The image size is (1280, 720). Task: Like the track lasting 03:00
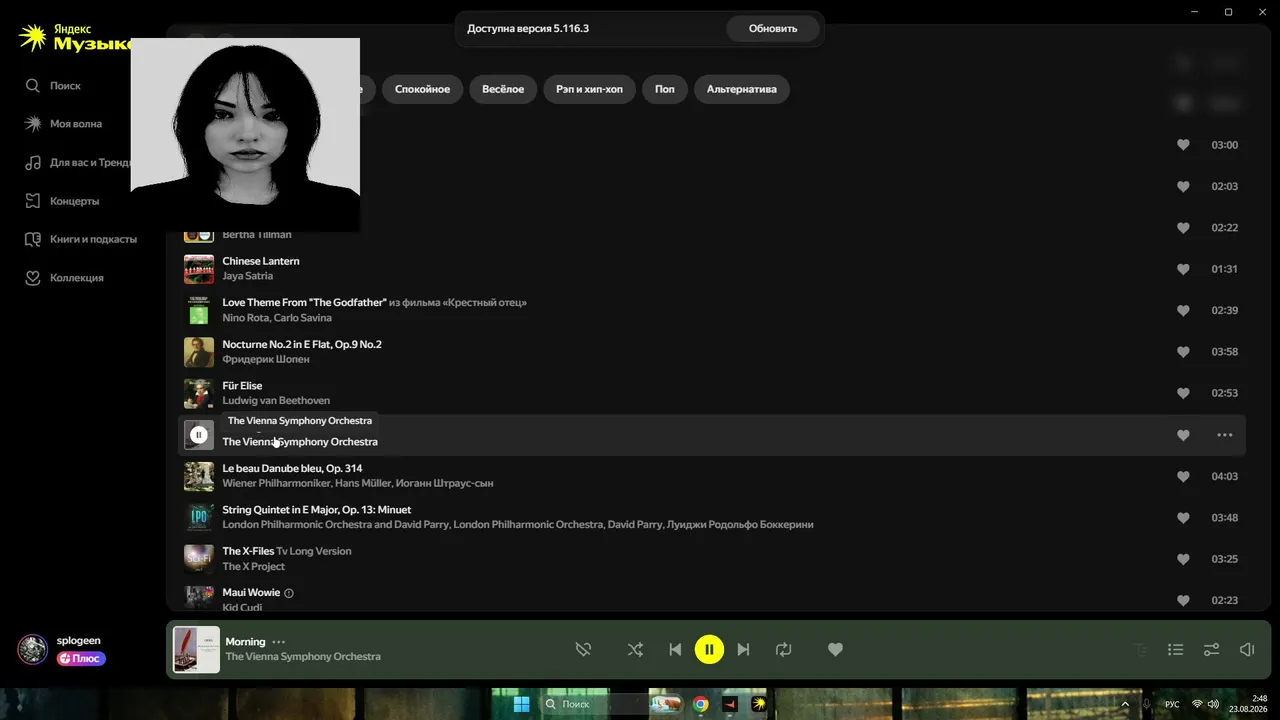click(x=1183, y=145)
